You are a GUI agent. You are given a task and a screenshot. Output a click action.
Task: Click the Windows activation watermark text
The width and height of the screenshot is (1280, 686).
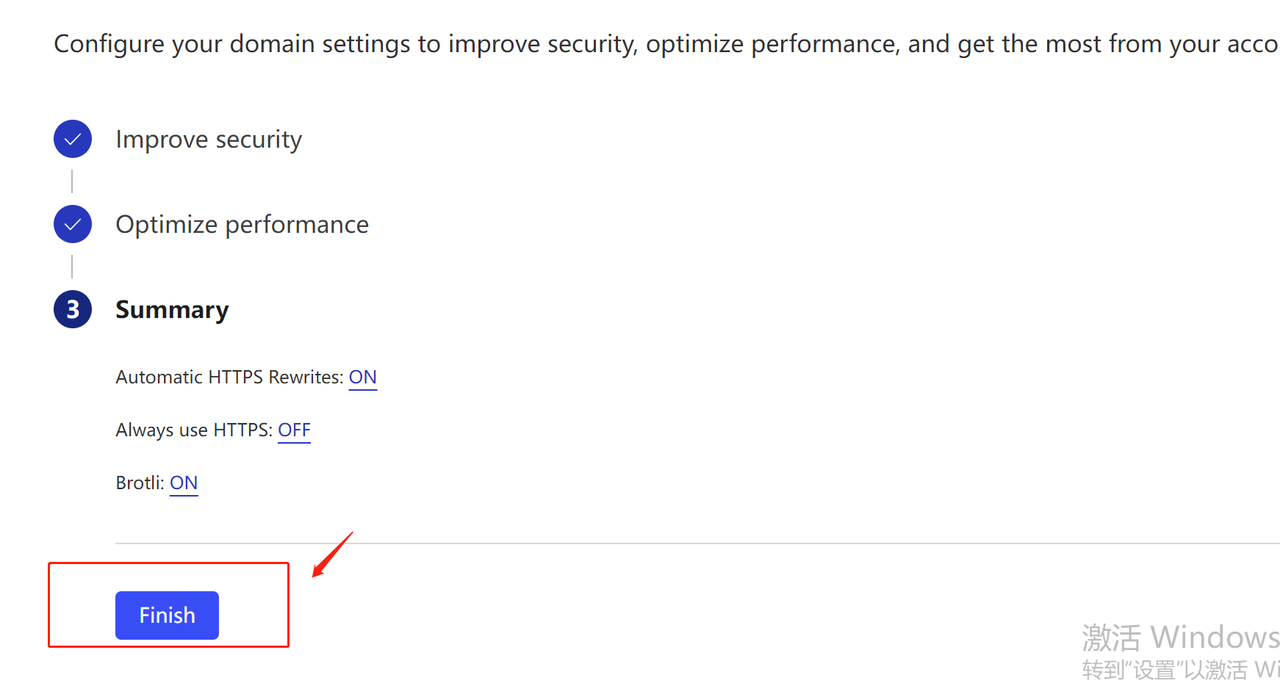(x=1180, y=637)
